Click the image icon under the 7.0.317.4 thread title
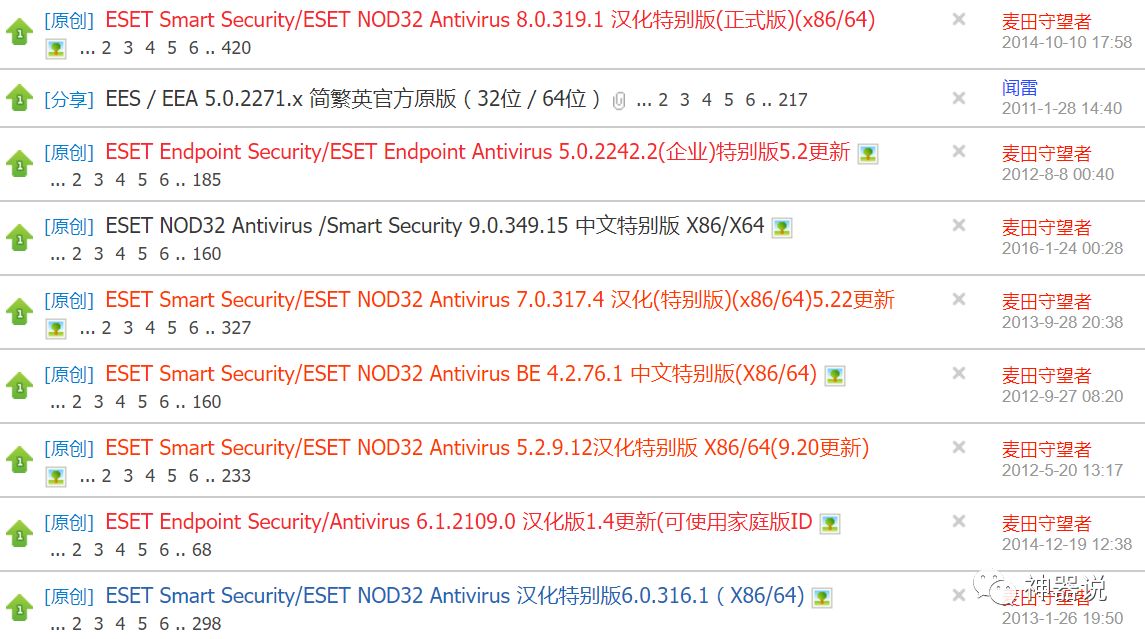The height and width of the screenshot is (639, 1145). click(55, 328)
